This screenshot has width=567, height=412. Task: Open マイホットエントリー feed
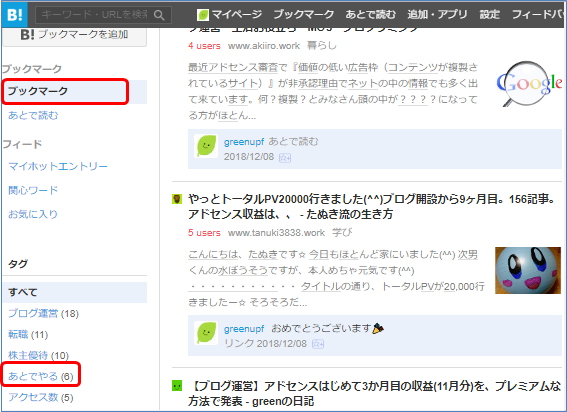point(58,166)
